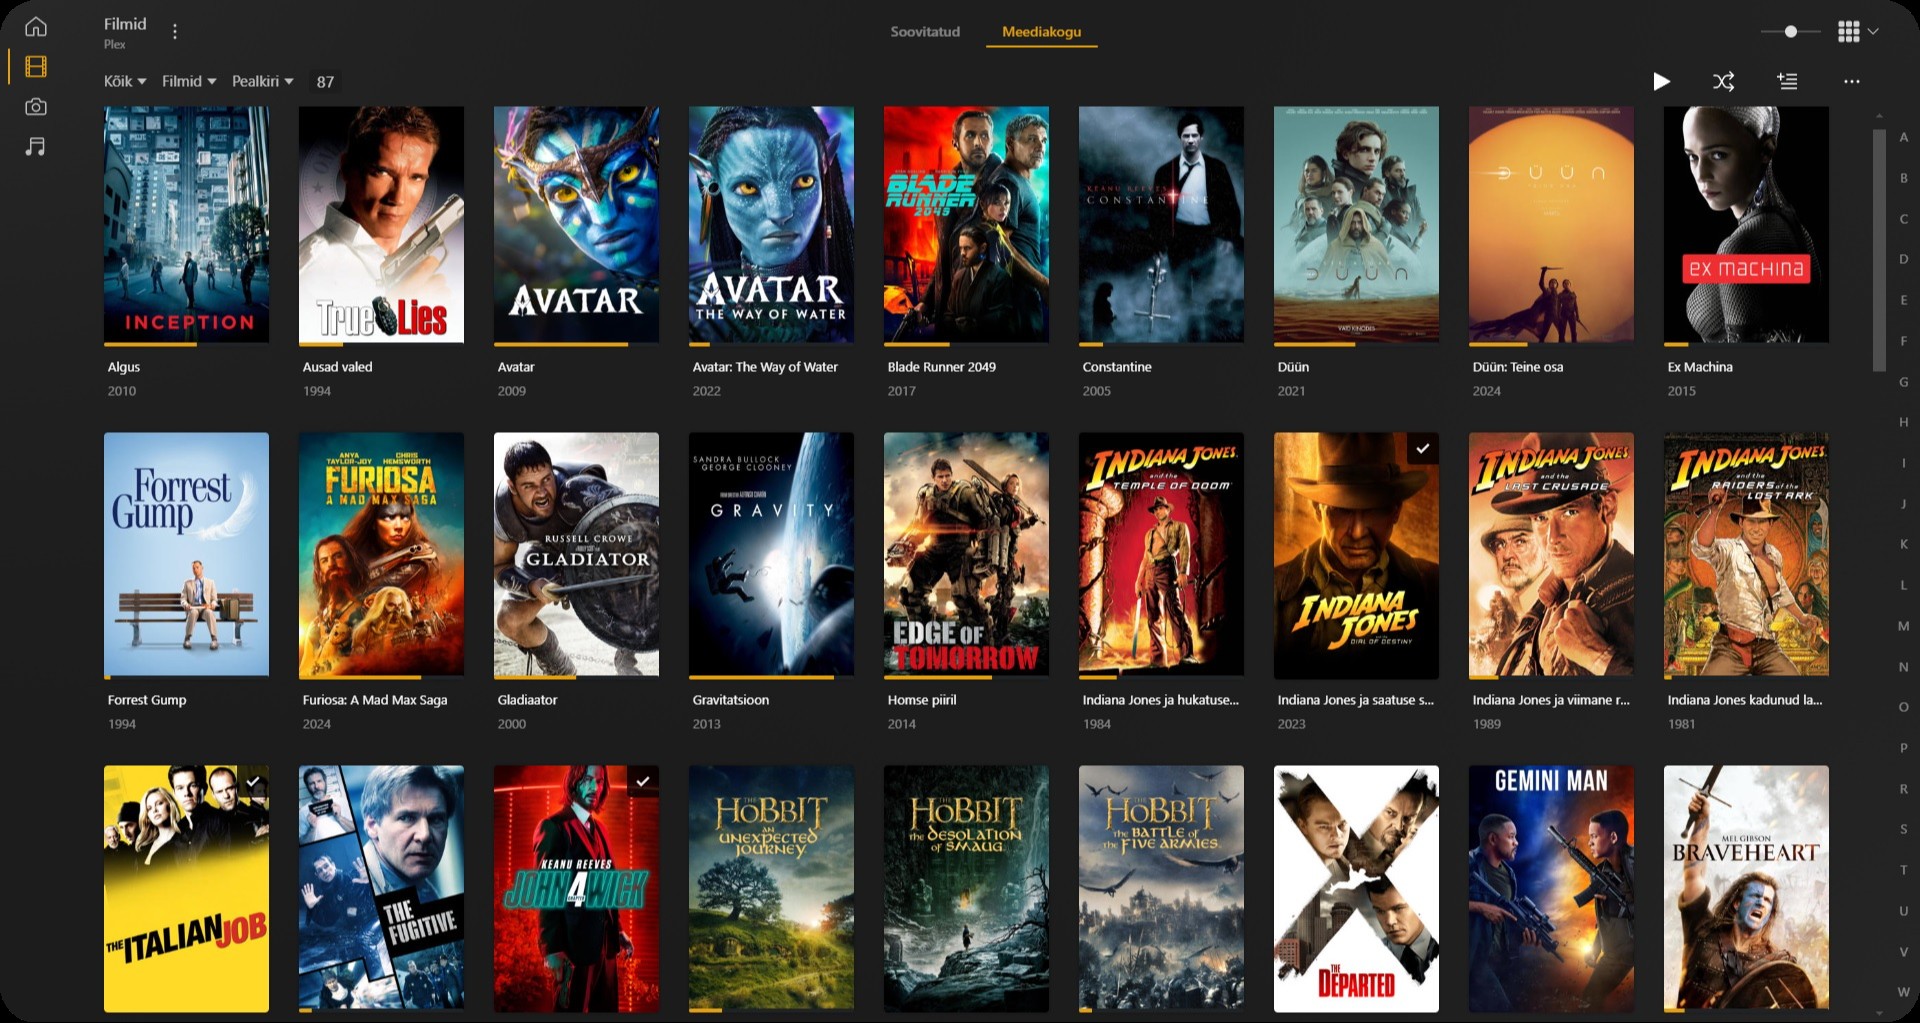The width and height of the screenshot is (1920, 1023).
Task: Click the Gravitatsioon title link
Action: point(731,700)
